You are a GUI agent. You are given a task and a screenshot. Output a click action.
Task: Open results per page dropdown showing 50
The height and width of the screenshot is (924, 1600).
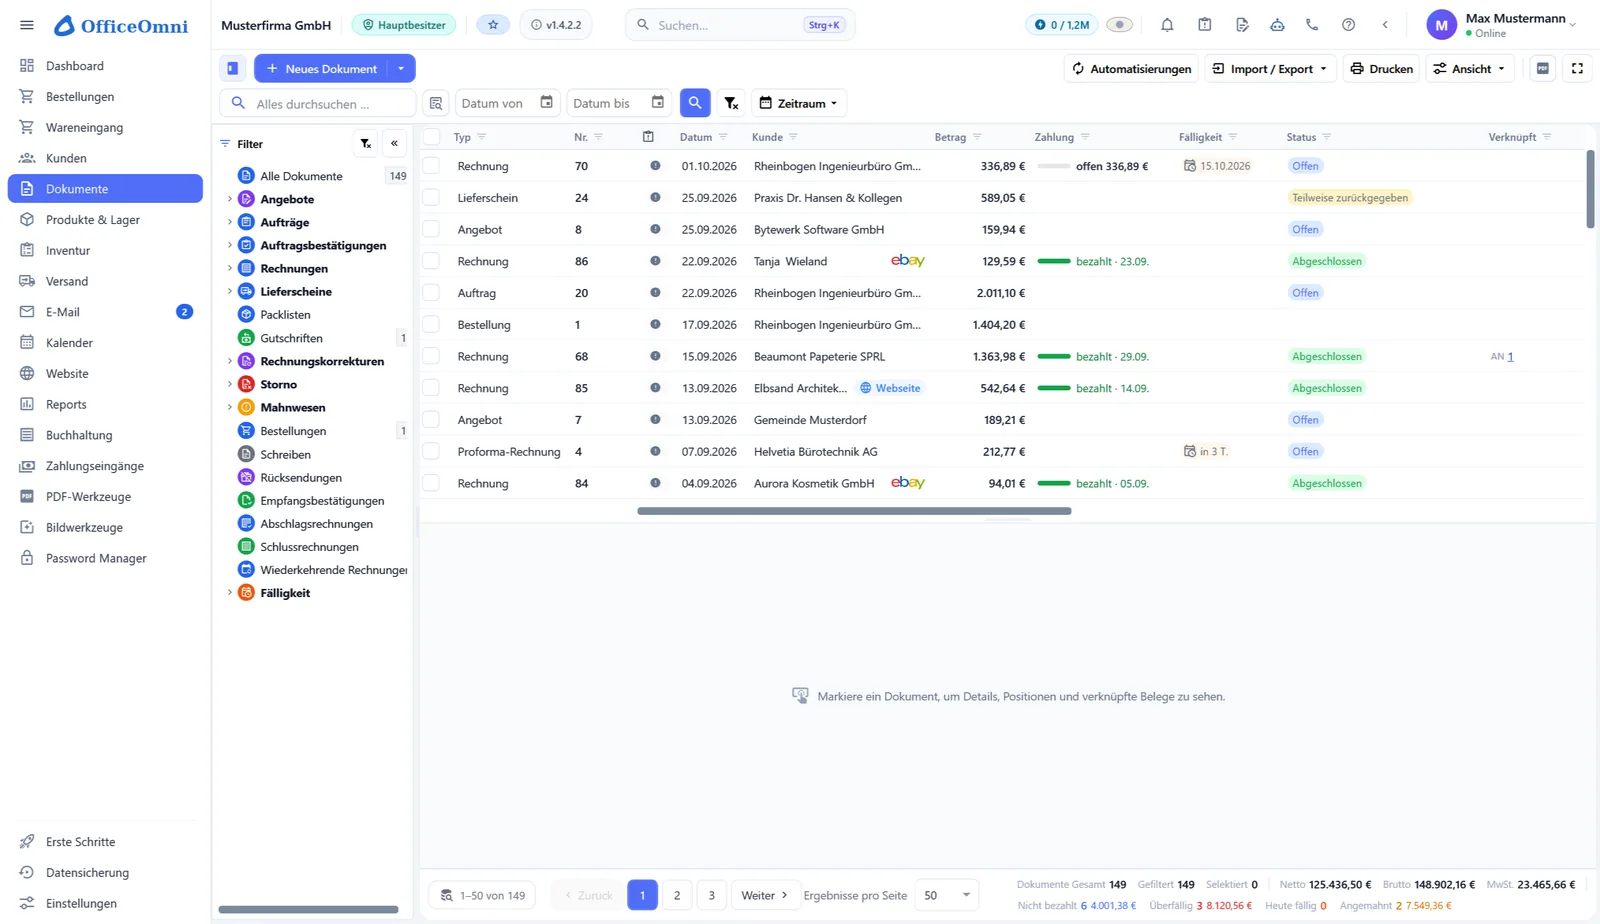click(947, 895)
